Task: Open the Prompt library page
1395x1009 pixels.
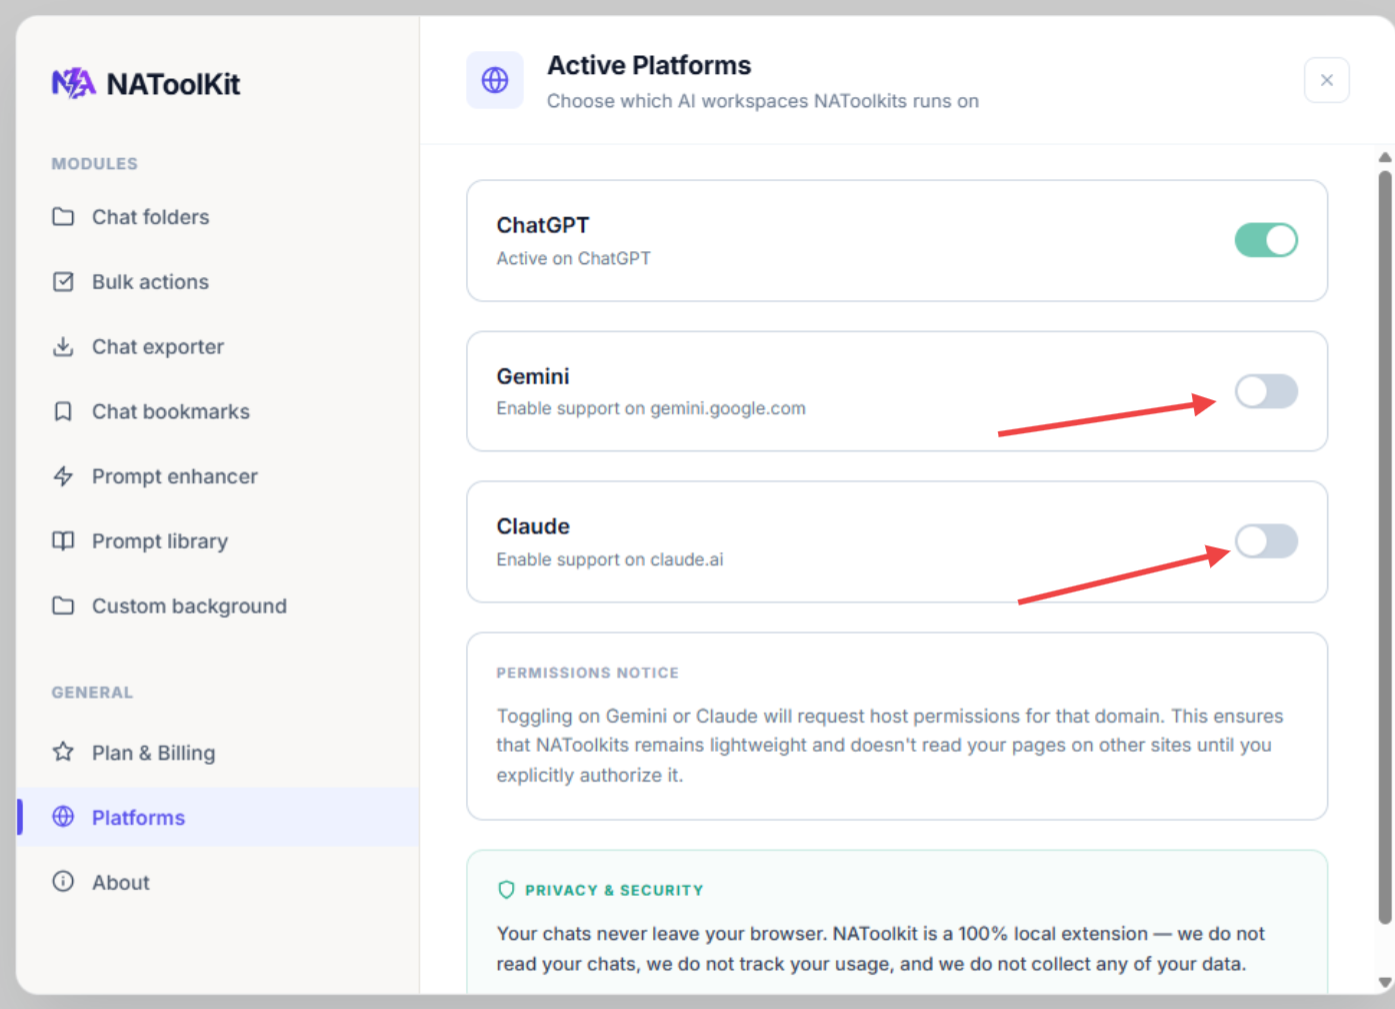Action: tap(218, 541)
